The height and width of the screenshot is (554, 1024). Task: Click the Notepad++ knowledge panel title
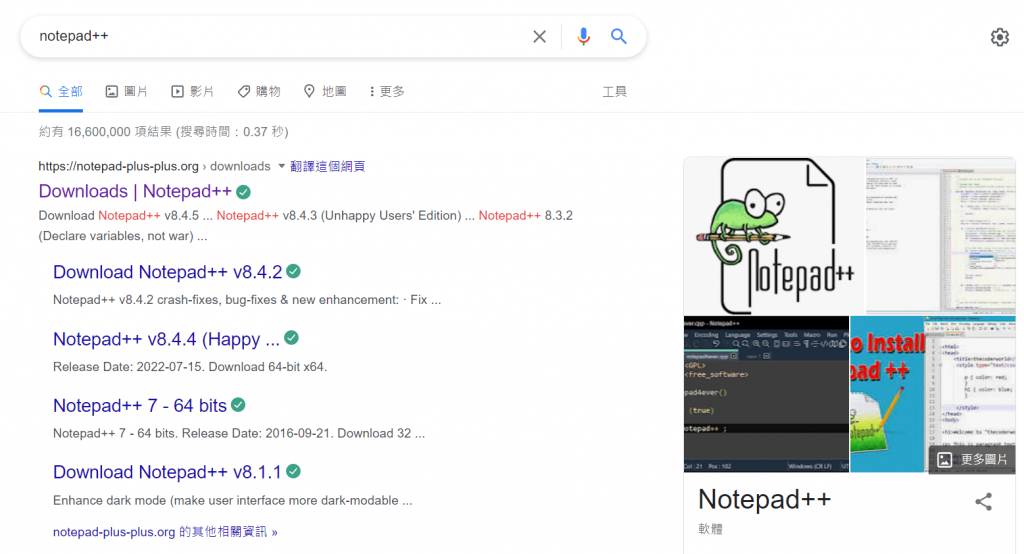[764, 500]
